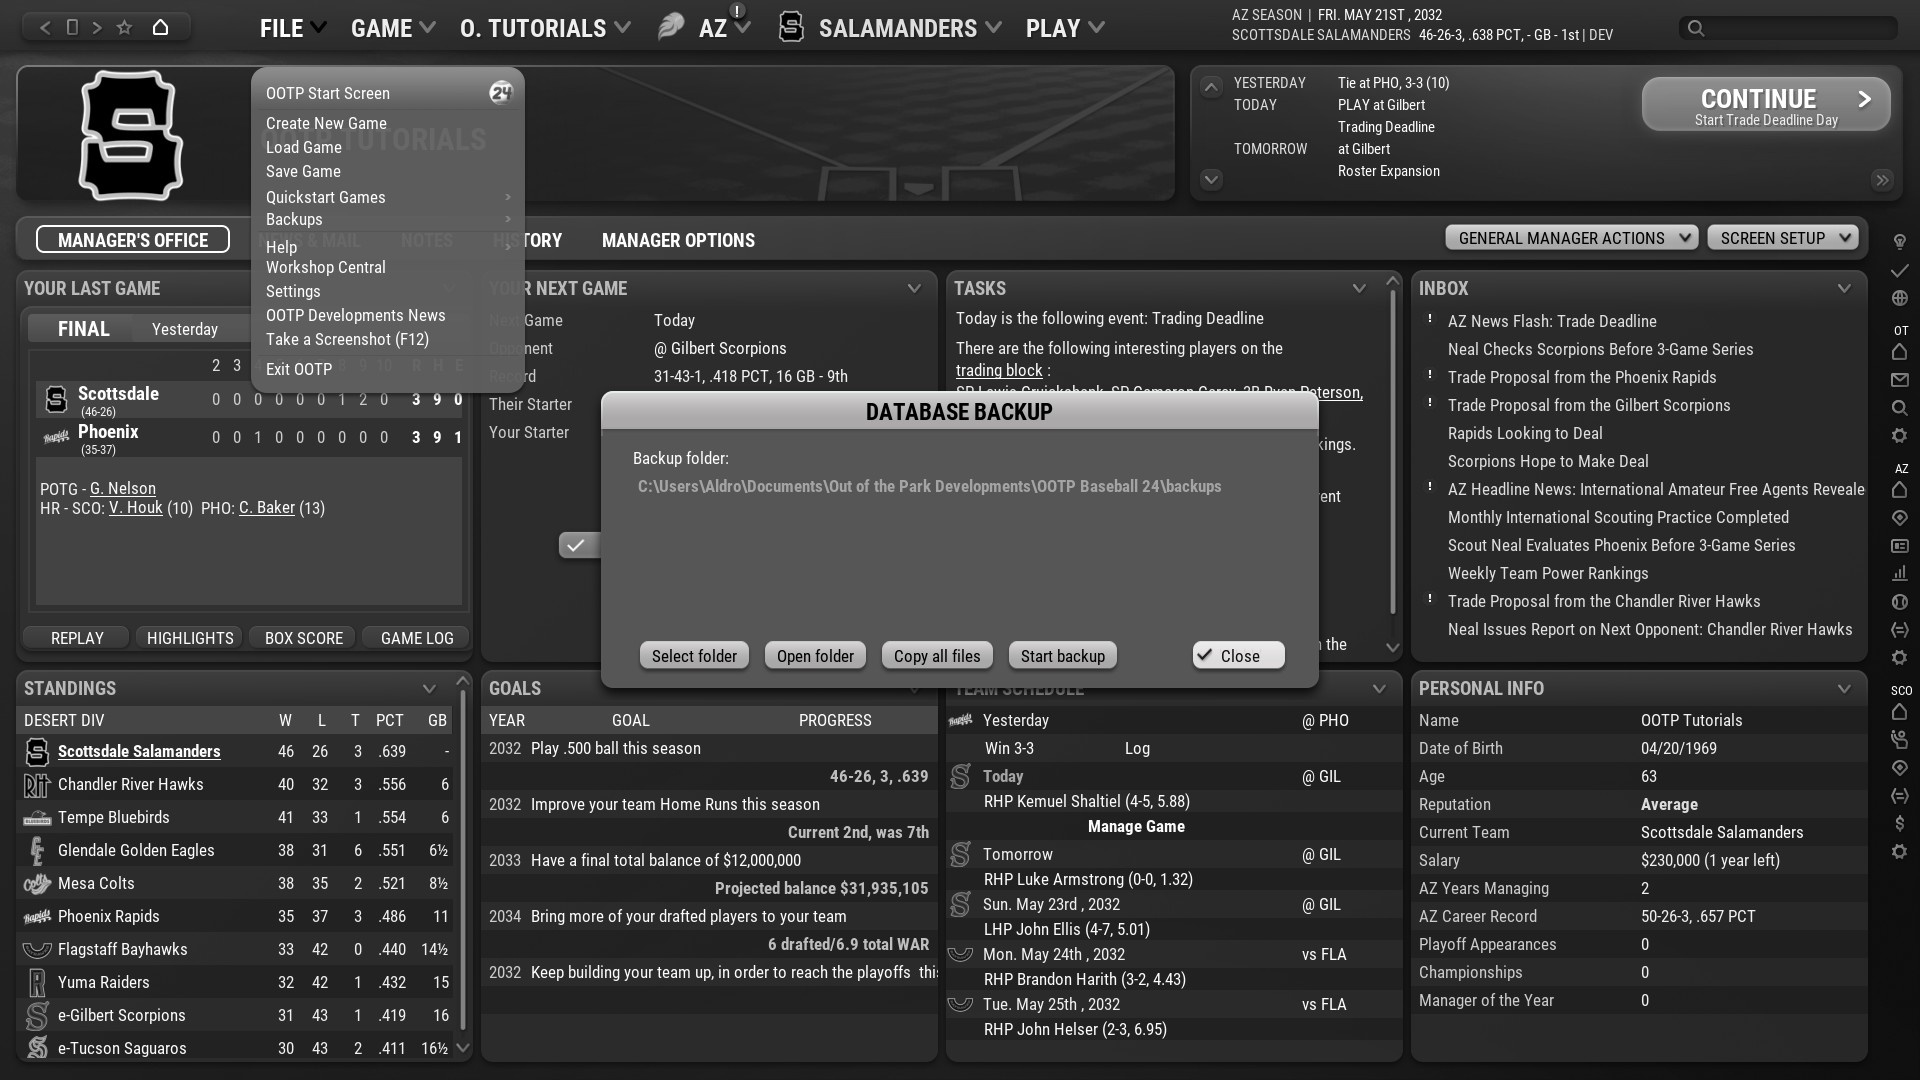The height and width of the screenshot is (1080, 1920).
Task: Click the bookmark star icon
Action: 124,27
